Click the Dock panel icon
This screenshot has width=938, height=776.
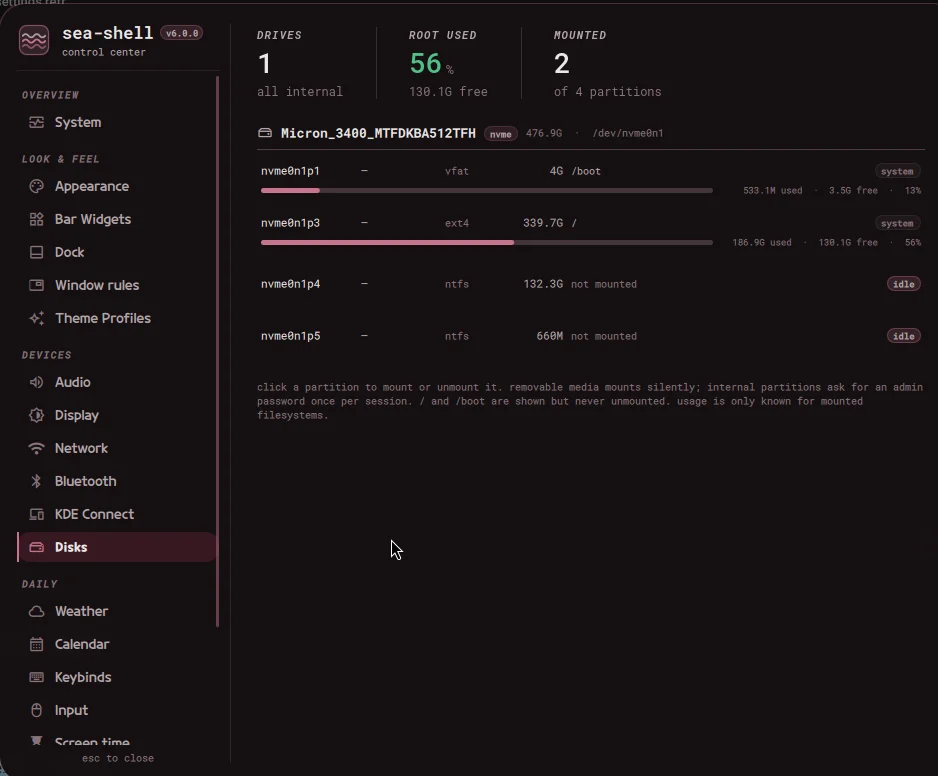pyautogui.click(x=36, y=252)
